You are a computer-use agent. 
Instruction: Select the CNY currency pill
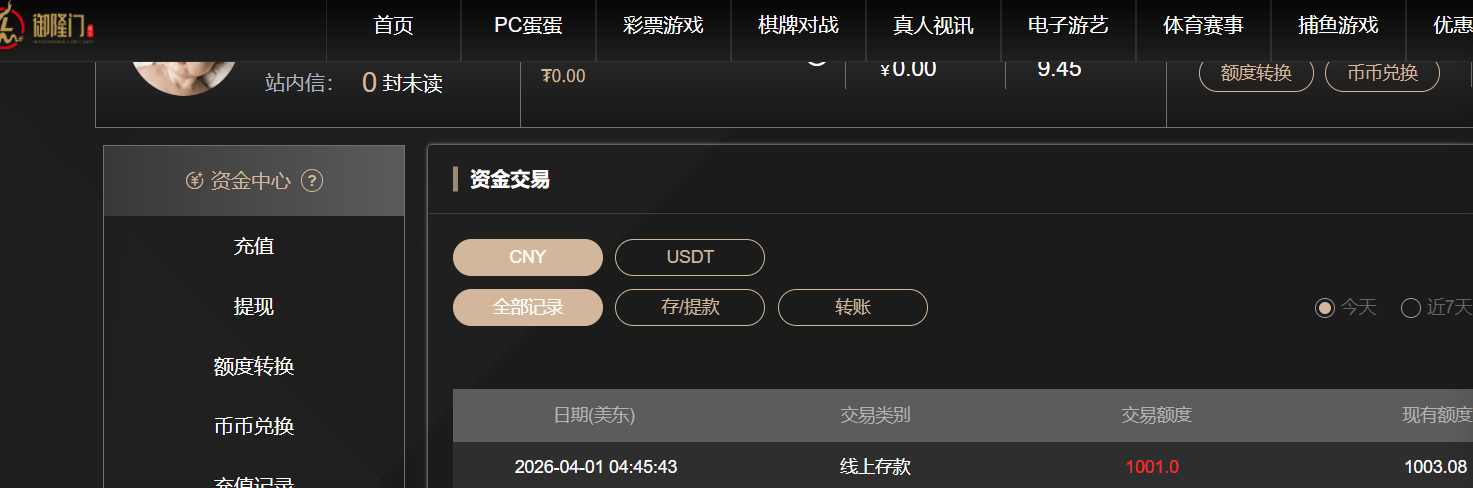pyautogui.click(x=528, y=257)
